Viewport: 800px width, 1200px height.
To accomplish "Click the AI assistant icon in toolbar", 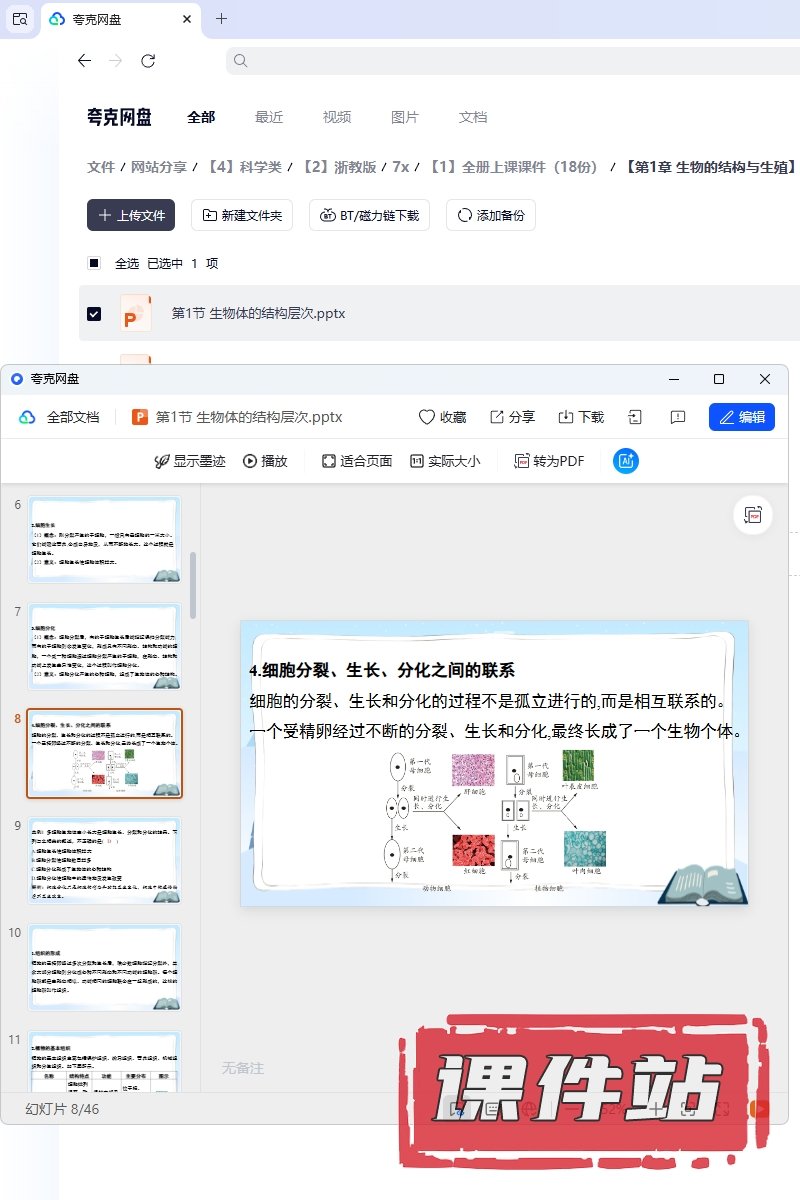I will tap(626, 461).
